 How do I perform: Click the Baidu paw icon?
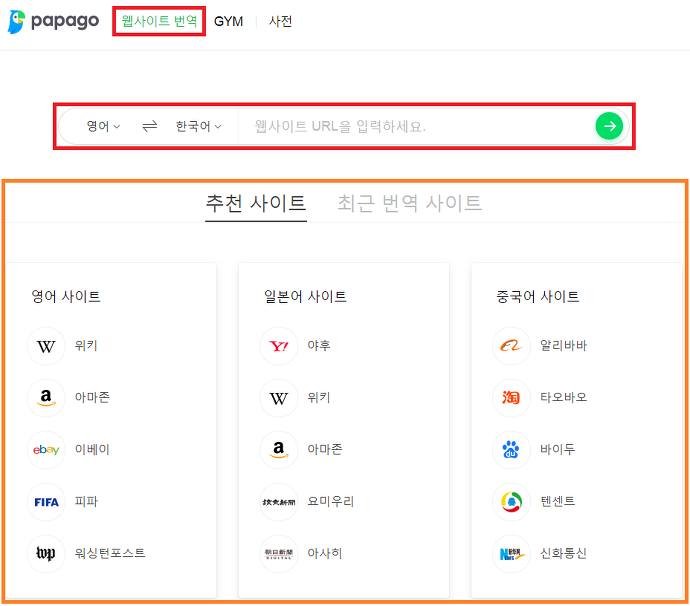(x=511, y=450)
